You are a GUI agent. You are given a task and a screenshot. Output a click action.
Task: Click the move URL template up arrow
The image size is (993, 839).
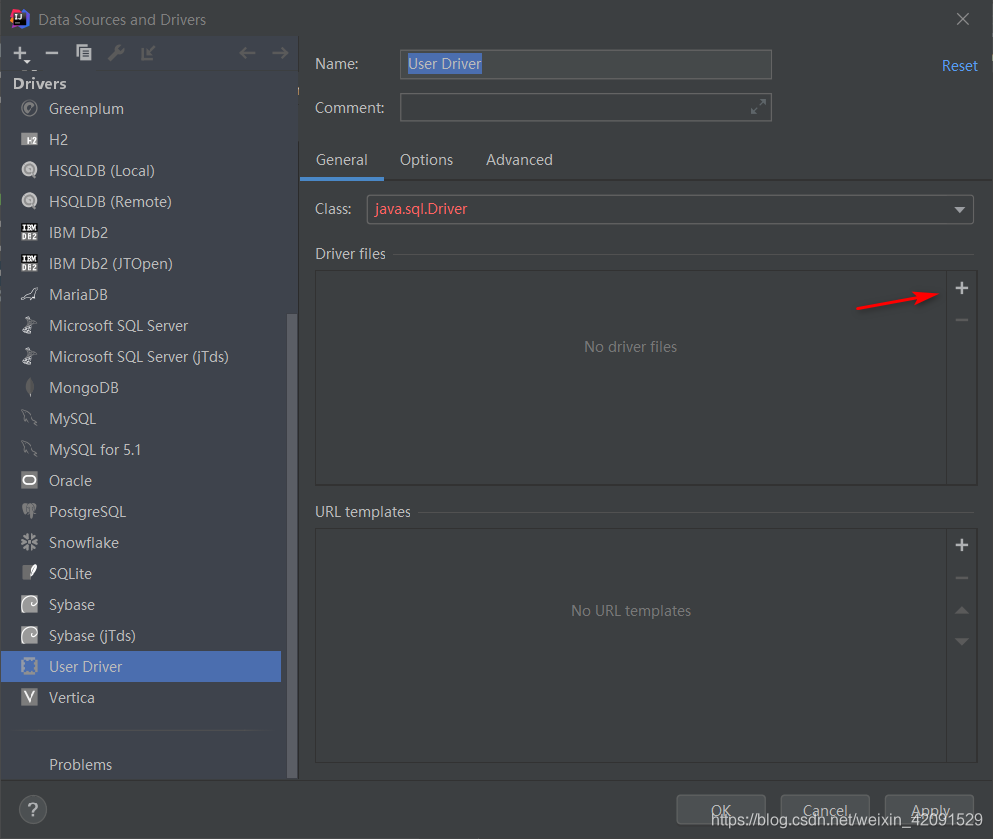coord(961,610)
